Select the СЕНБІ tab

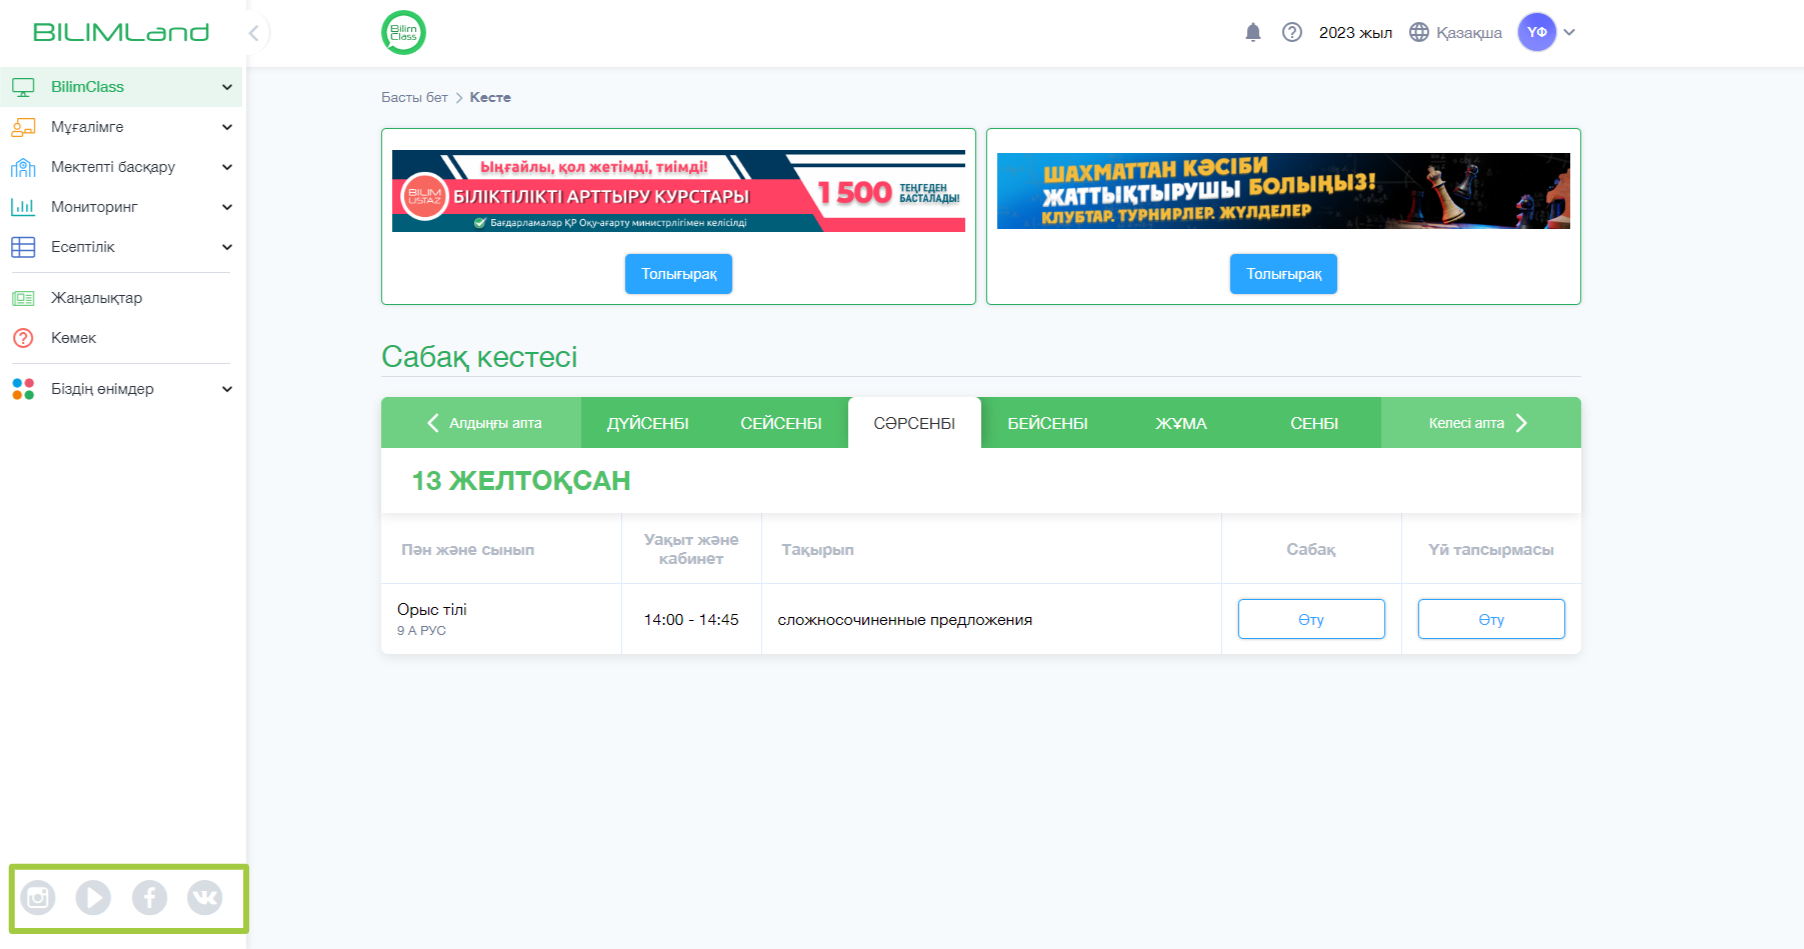coord(1314,423)
